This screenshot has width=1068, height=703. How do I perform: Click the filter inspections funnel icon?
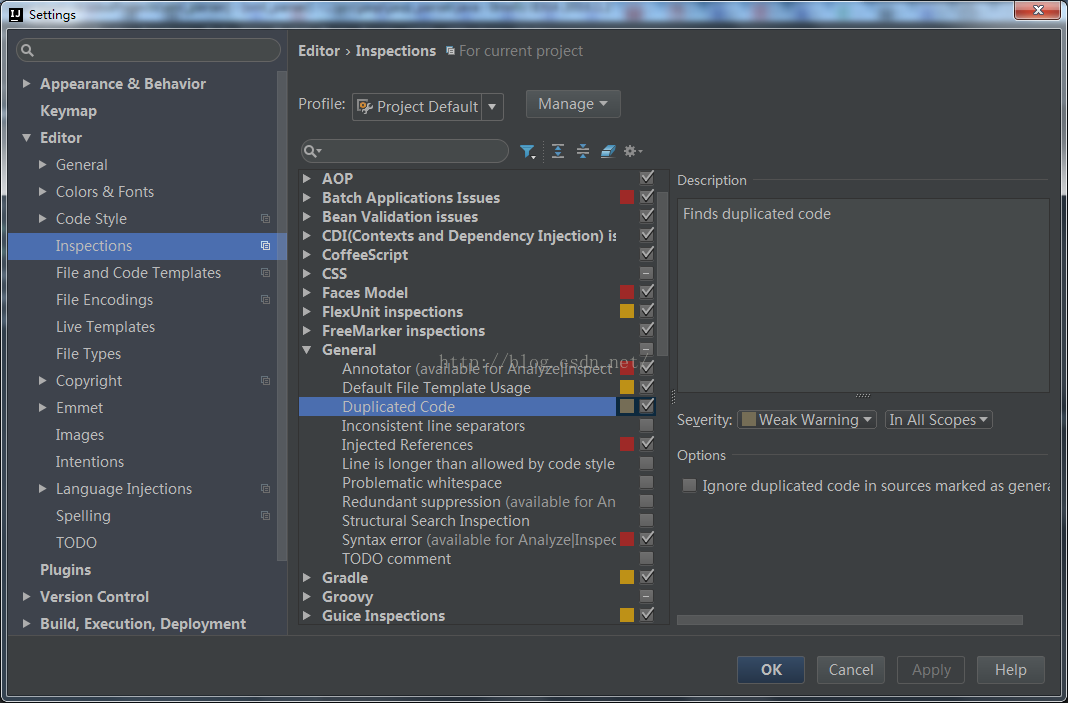pos(527,151)
